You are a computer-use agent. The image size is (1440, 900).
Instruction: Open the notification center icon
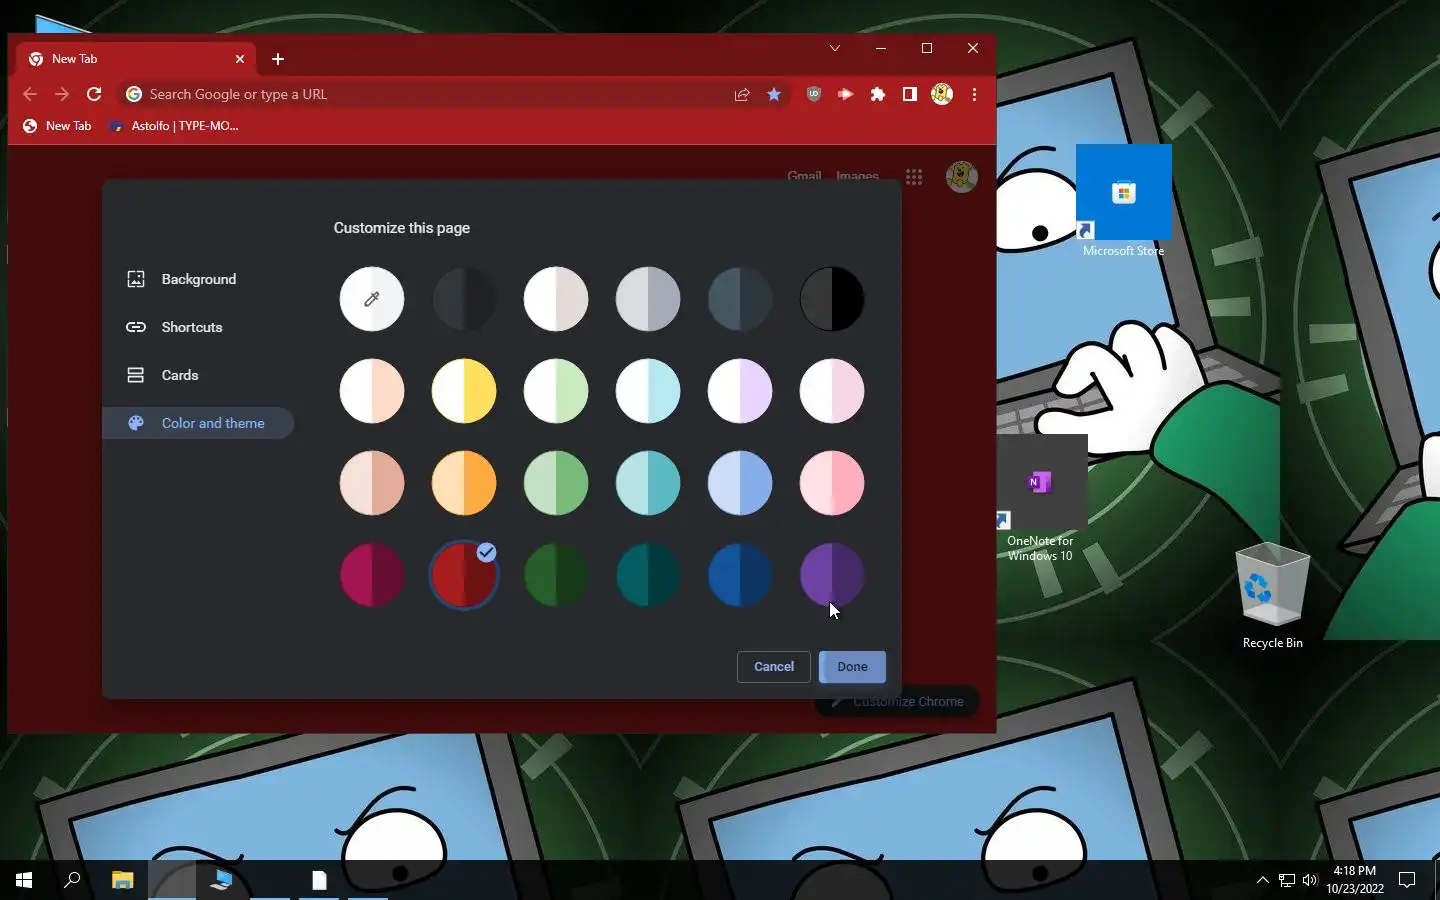tap(1407, 880)
